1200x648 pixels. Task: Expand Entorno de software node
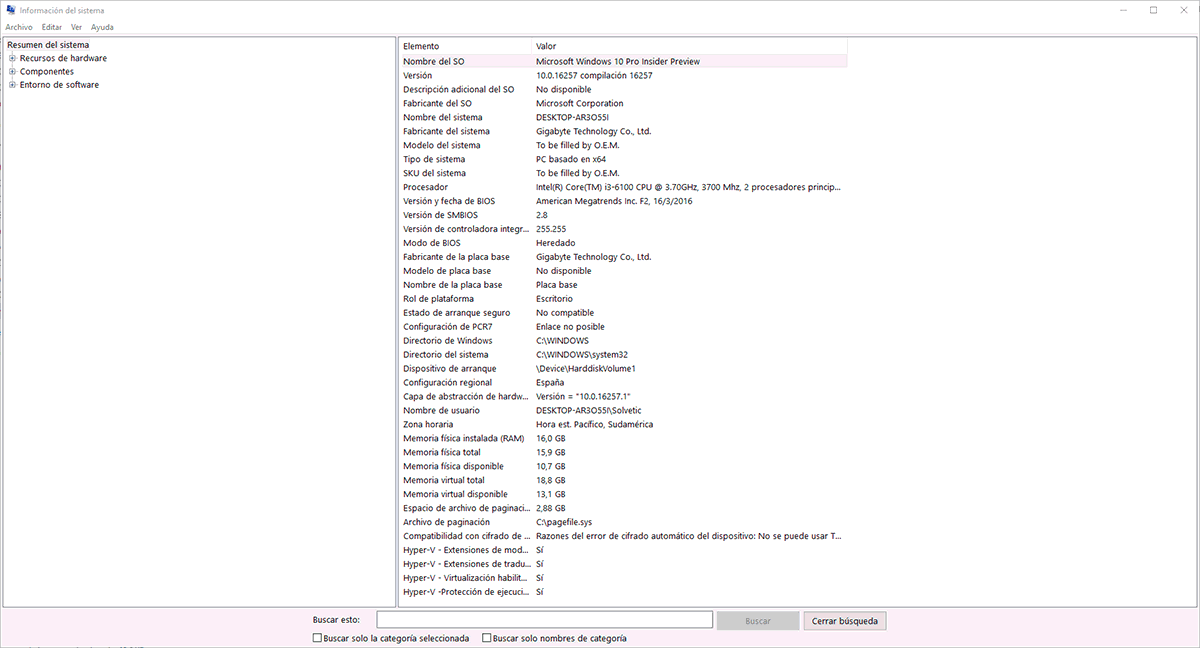point(12,85)
